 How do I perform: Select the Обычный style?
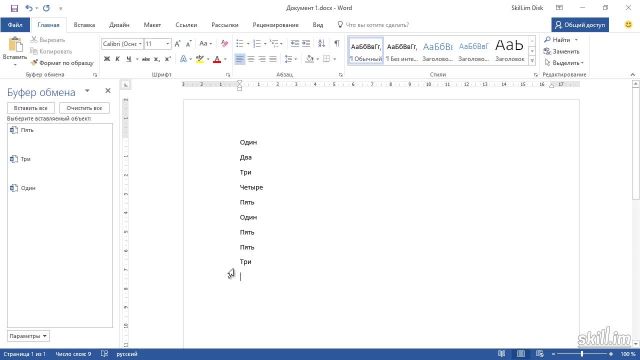coord(366,51)
